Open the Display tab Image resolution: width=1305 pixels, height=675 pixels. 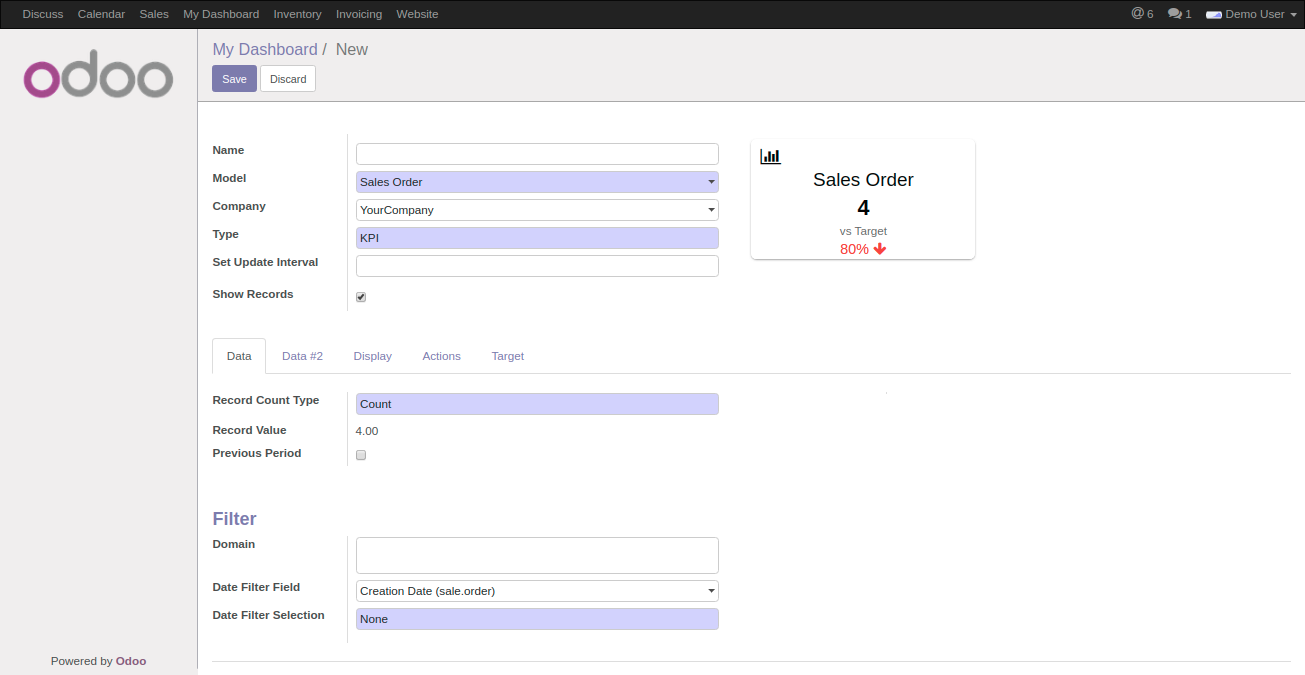click(x=372, y=356)
